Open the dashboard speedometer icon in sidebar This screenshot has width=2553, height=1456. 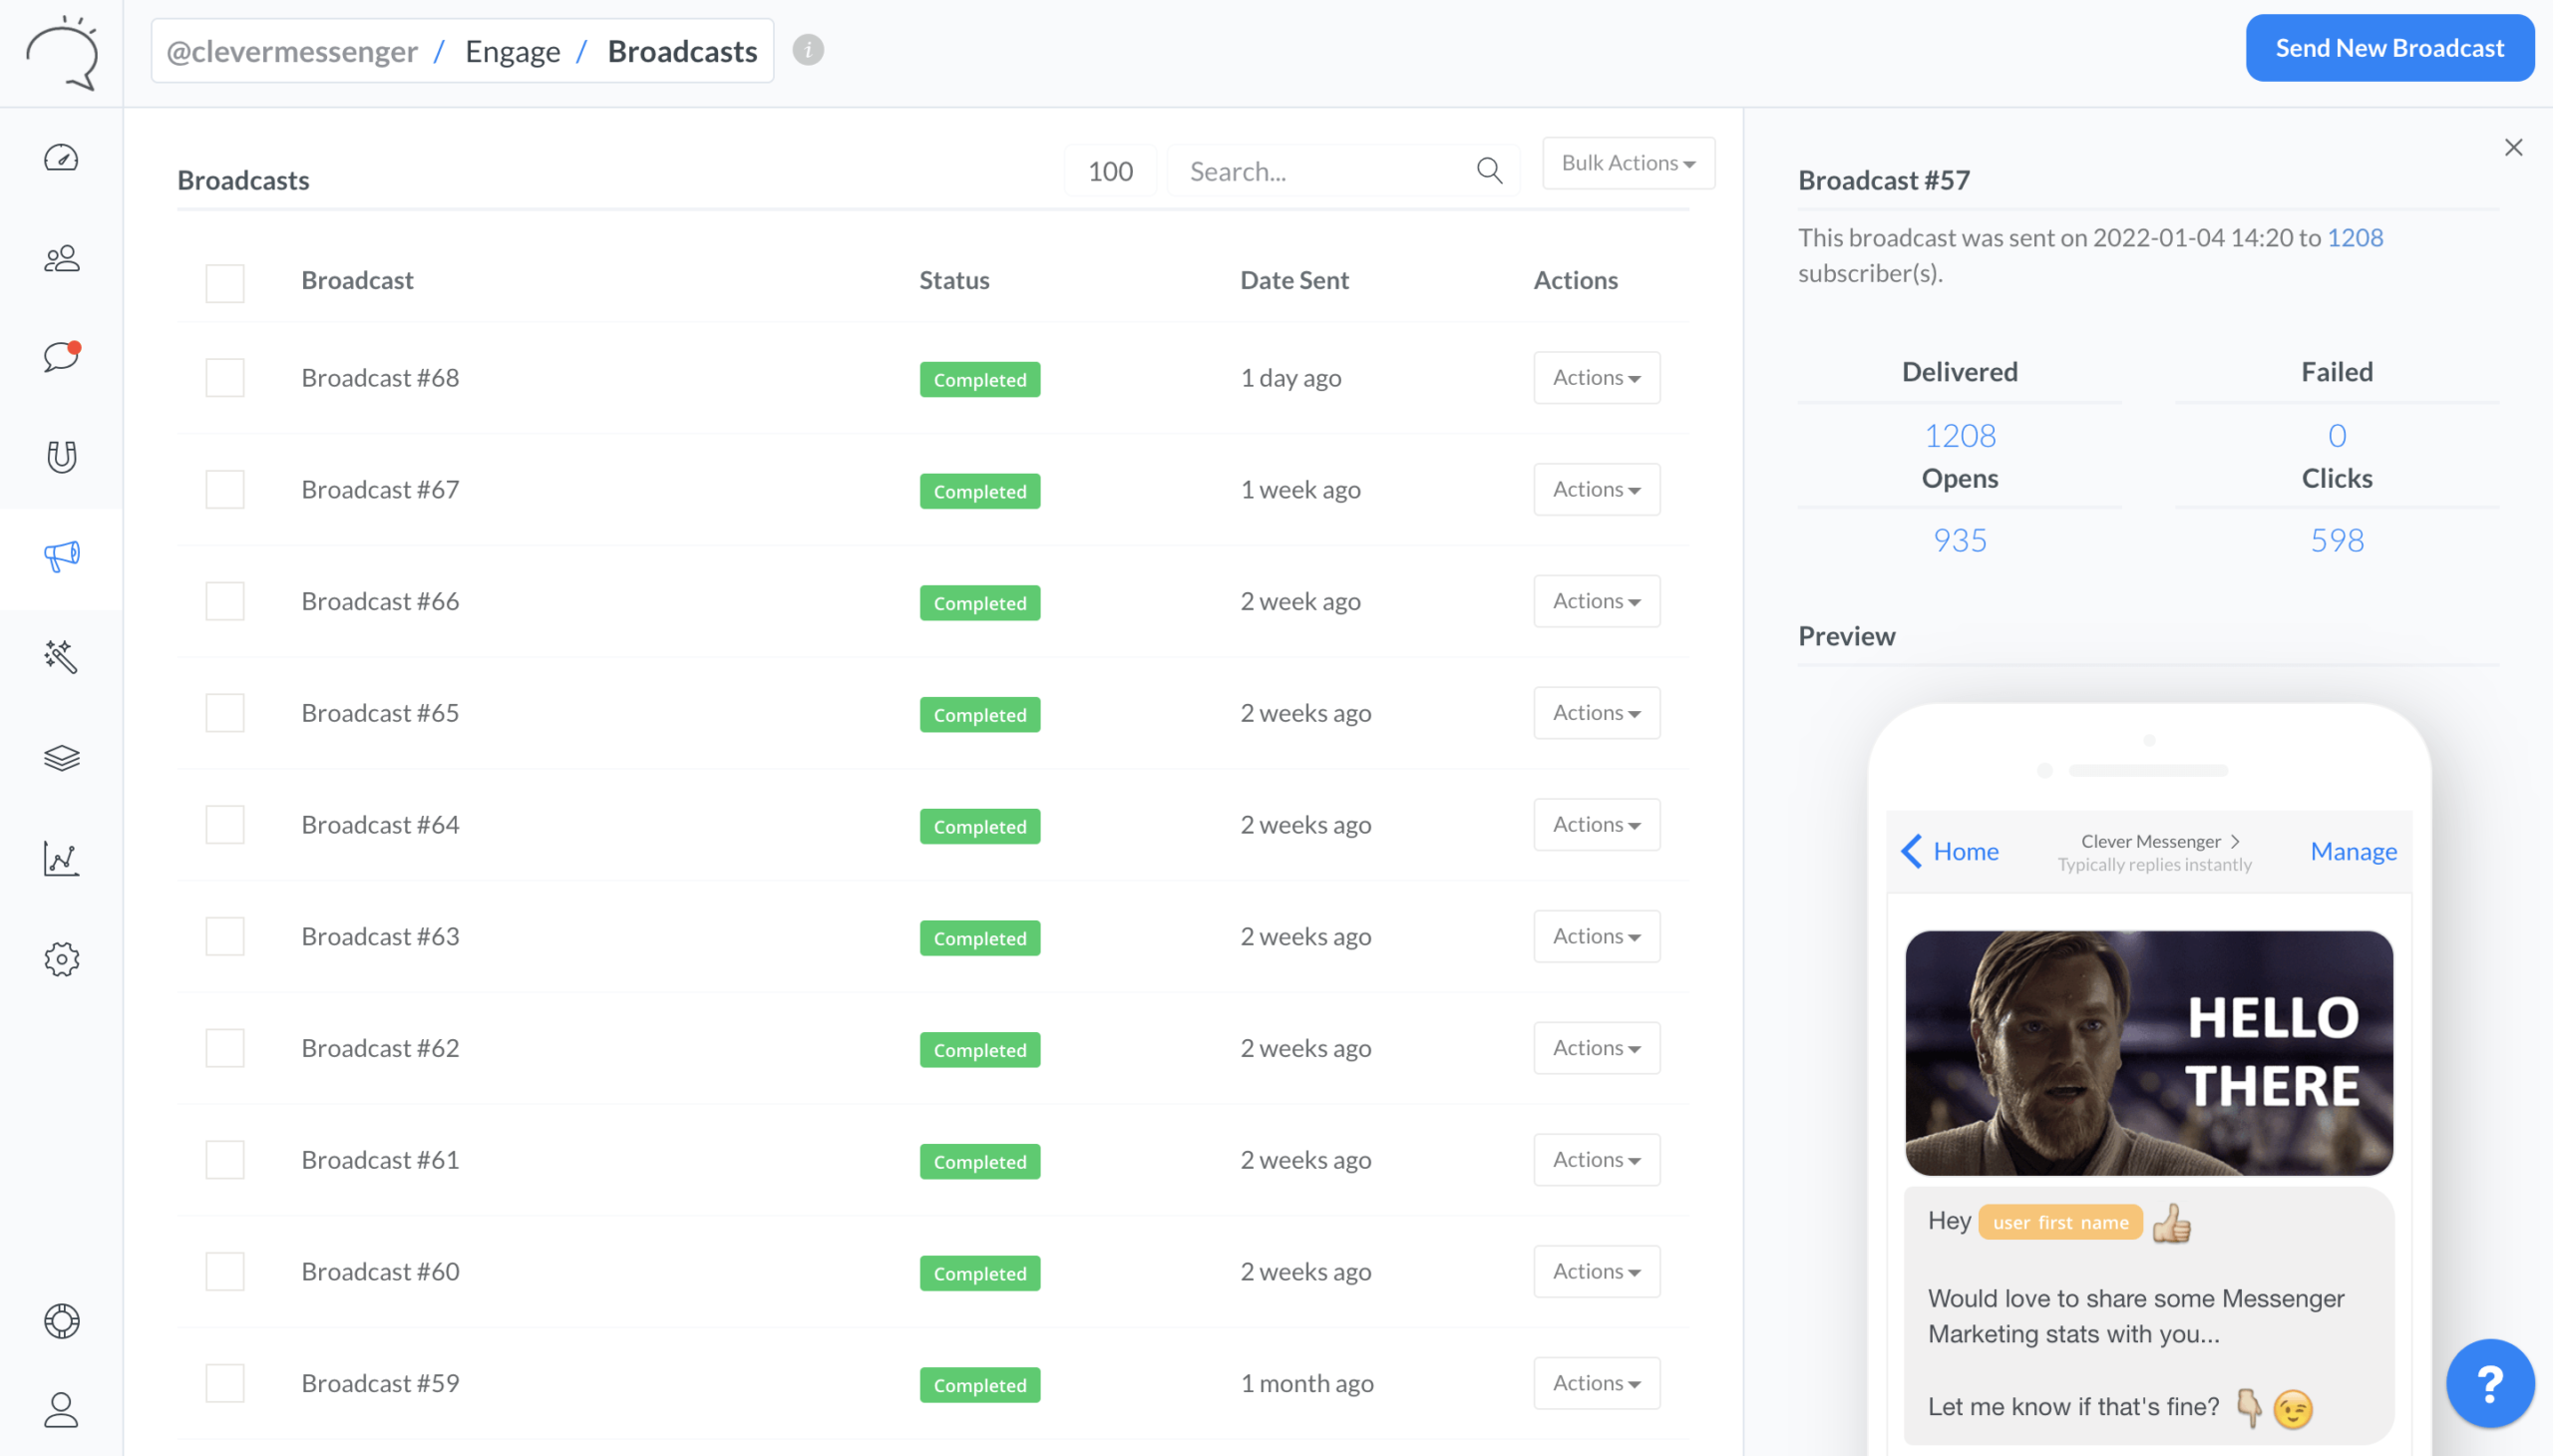[61, 158]
